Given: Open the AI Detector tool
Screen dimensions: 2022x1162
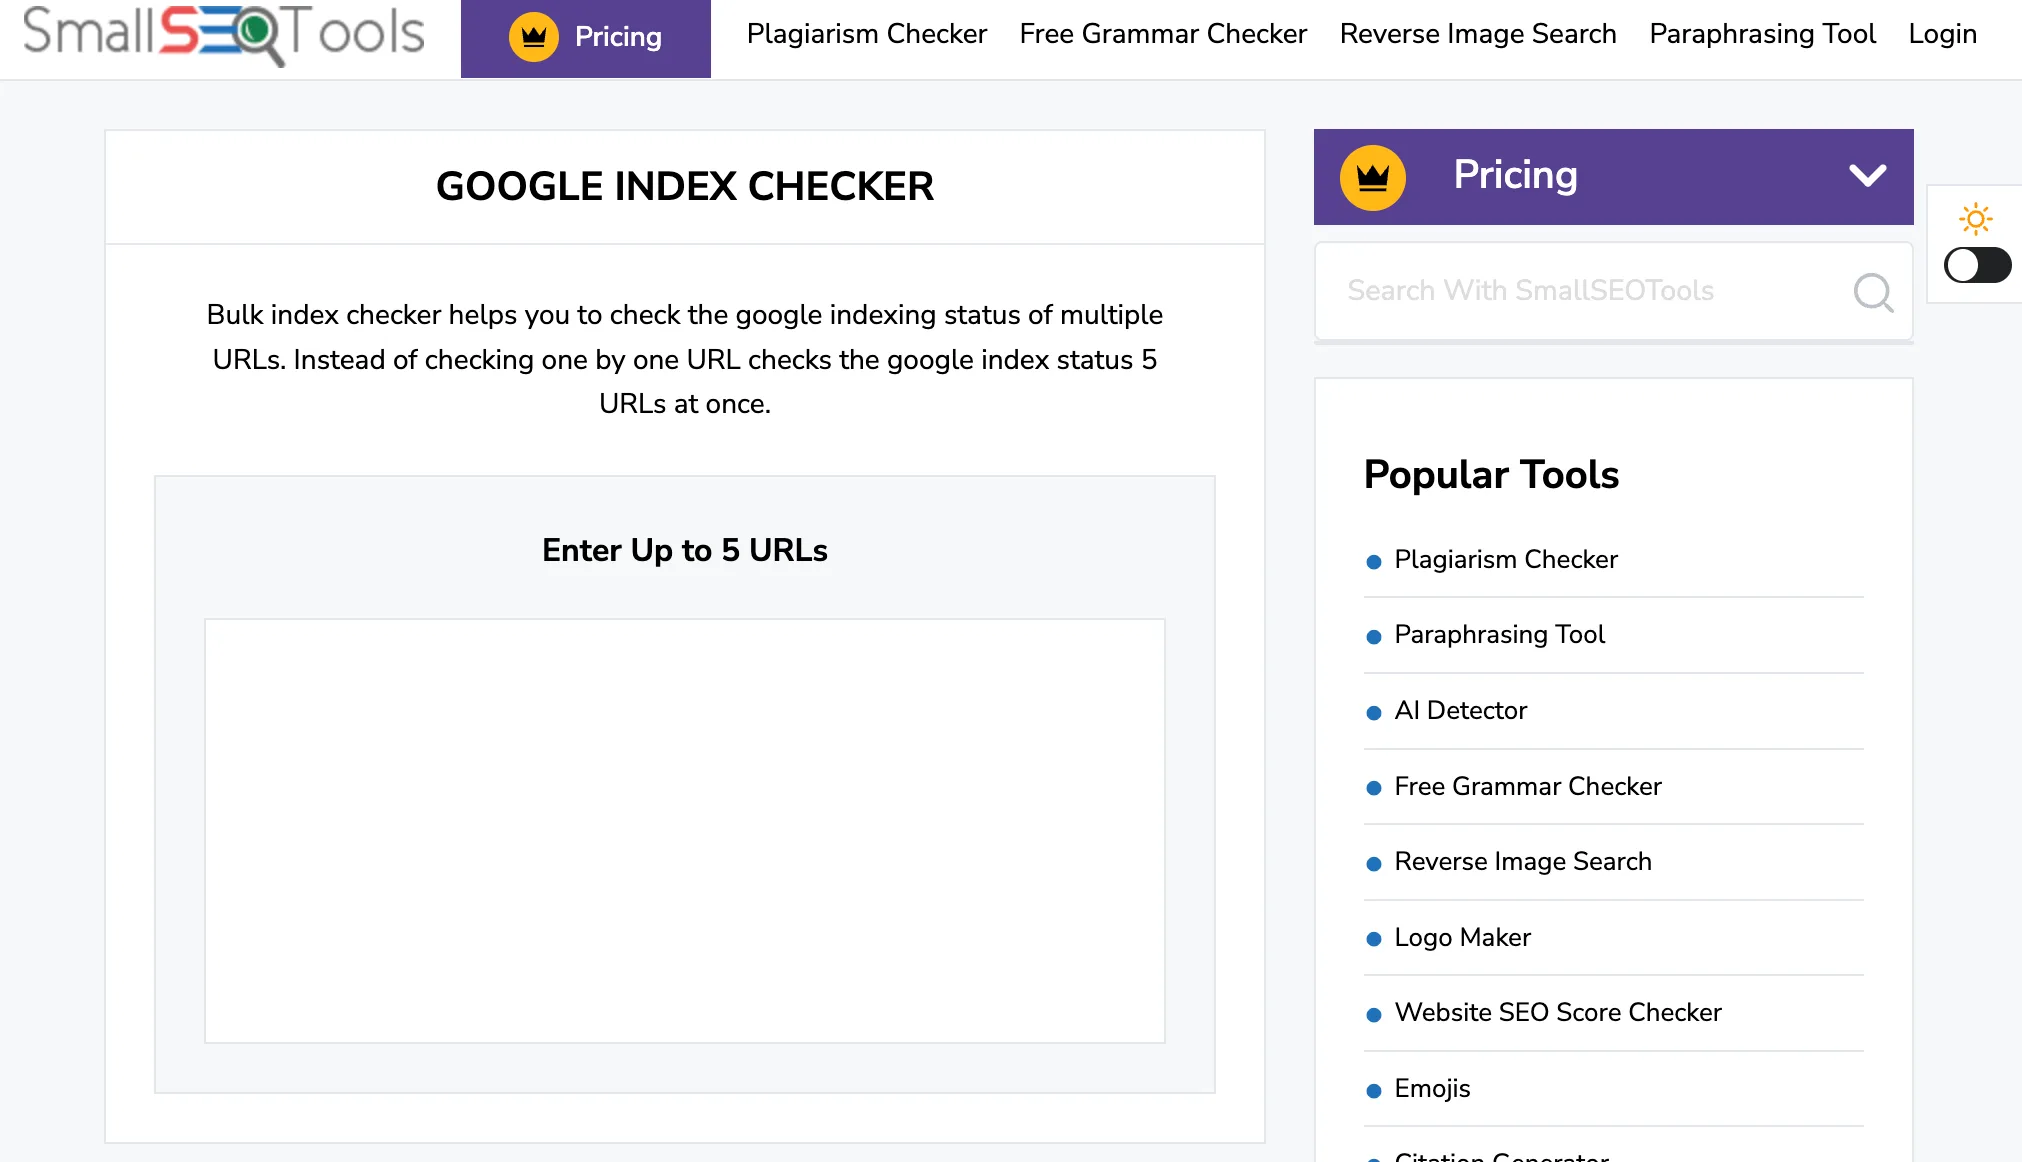Looking at the screenshot, I should [x=1460, y=711].
